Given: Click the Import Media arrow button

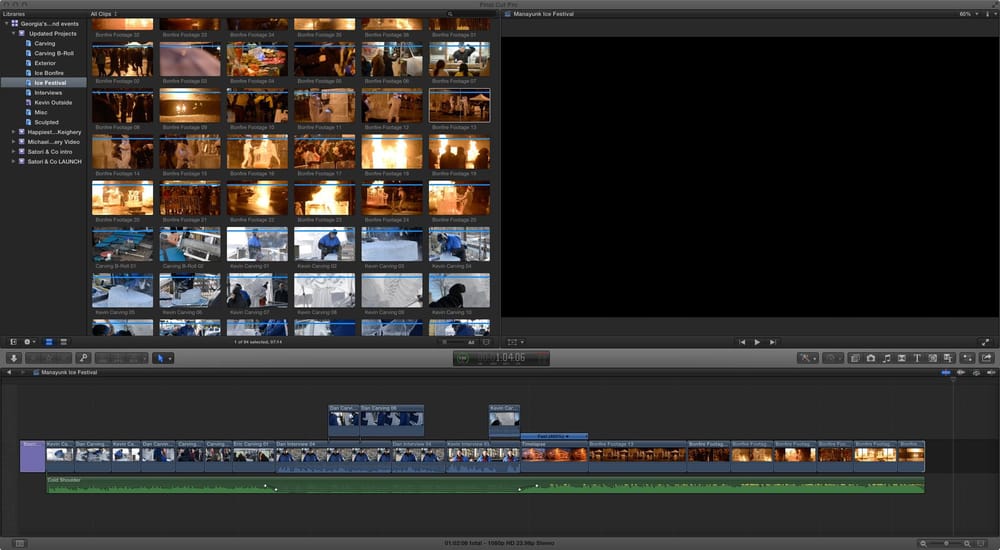Looking at the screenshot, I should 13,358.
